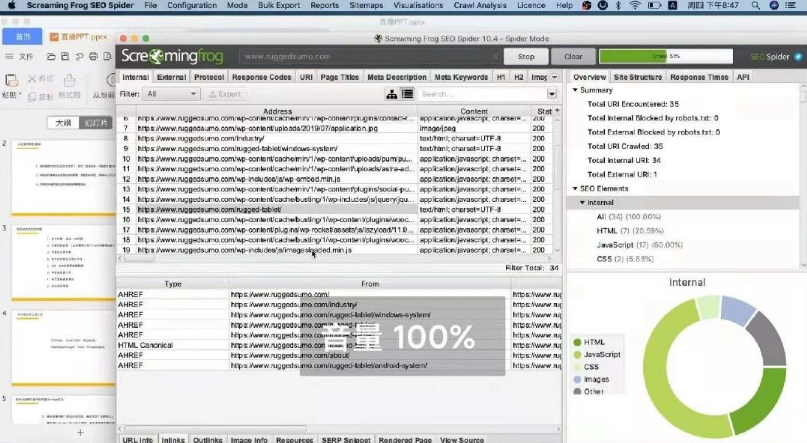The image size is (807, 443).
Task: Switch to the Response Codes tab
Action: pyautogui.click(x=261, y=77)
